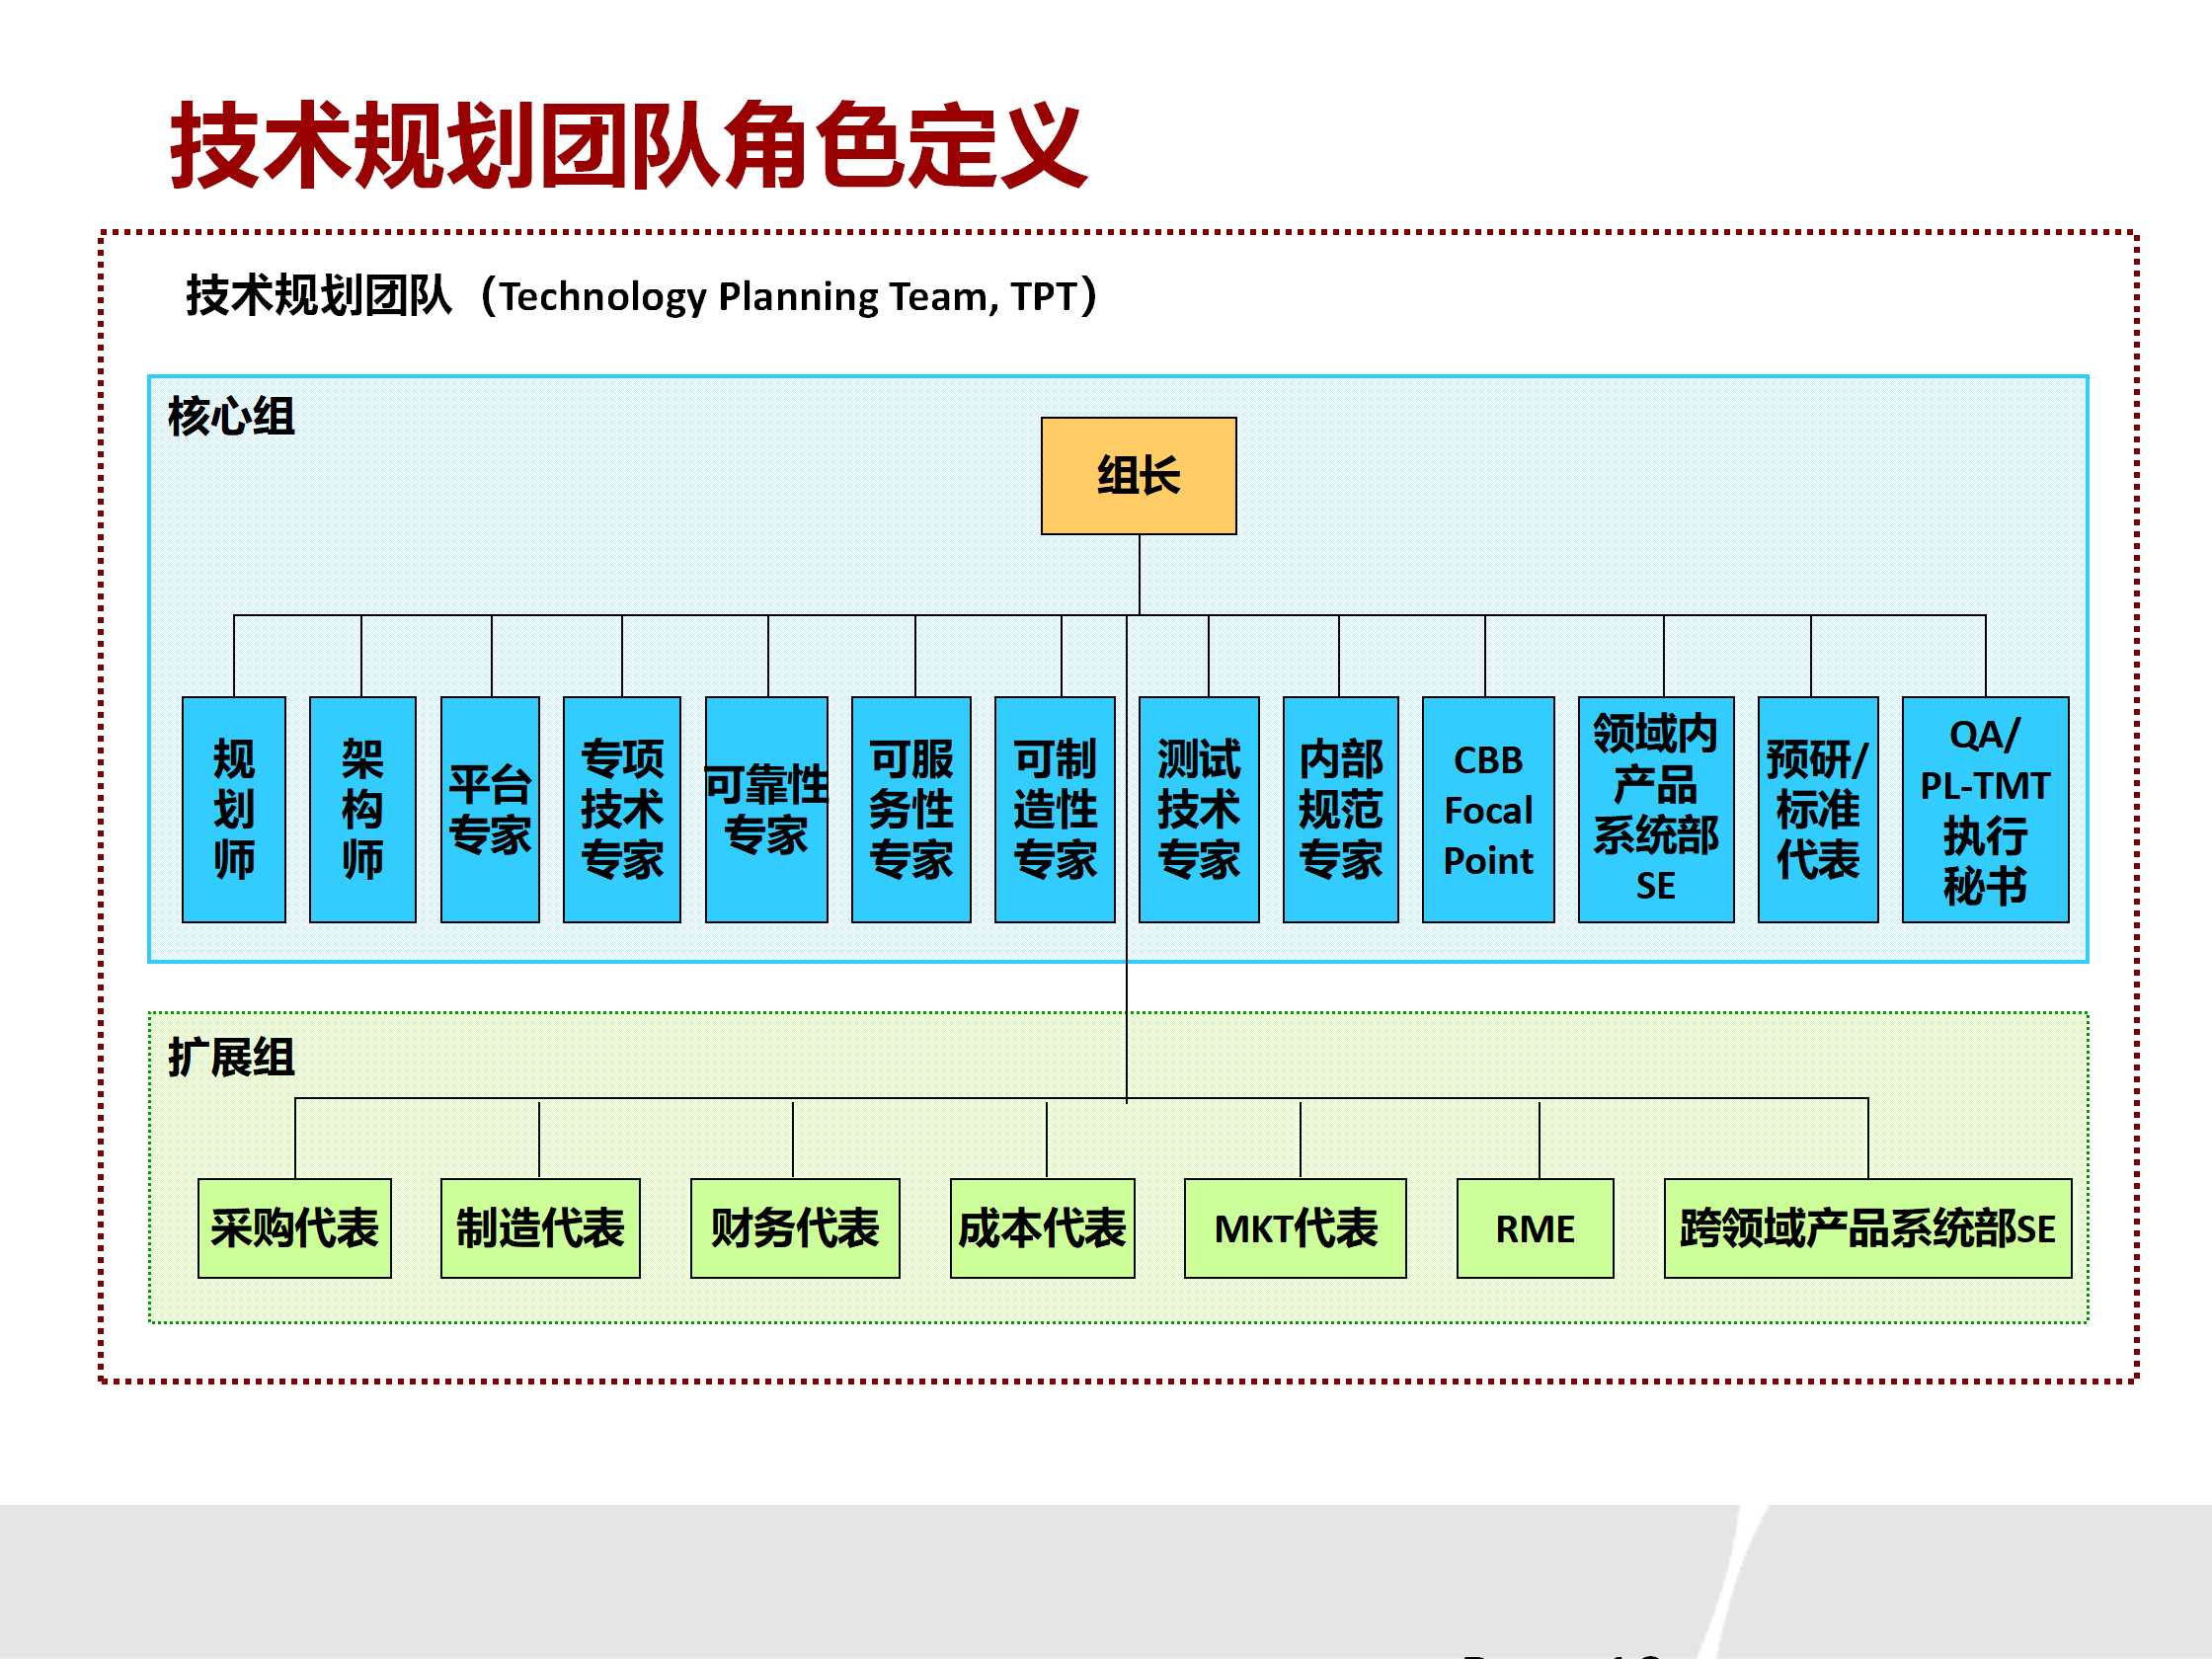The height and width of the screenshot is (1659, 2212).
Task: Click the MKT代表 box
Action: coord(1295,1228)
